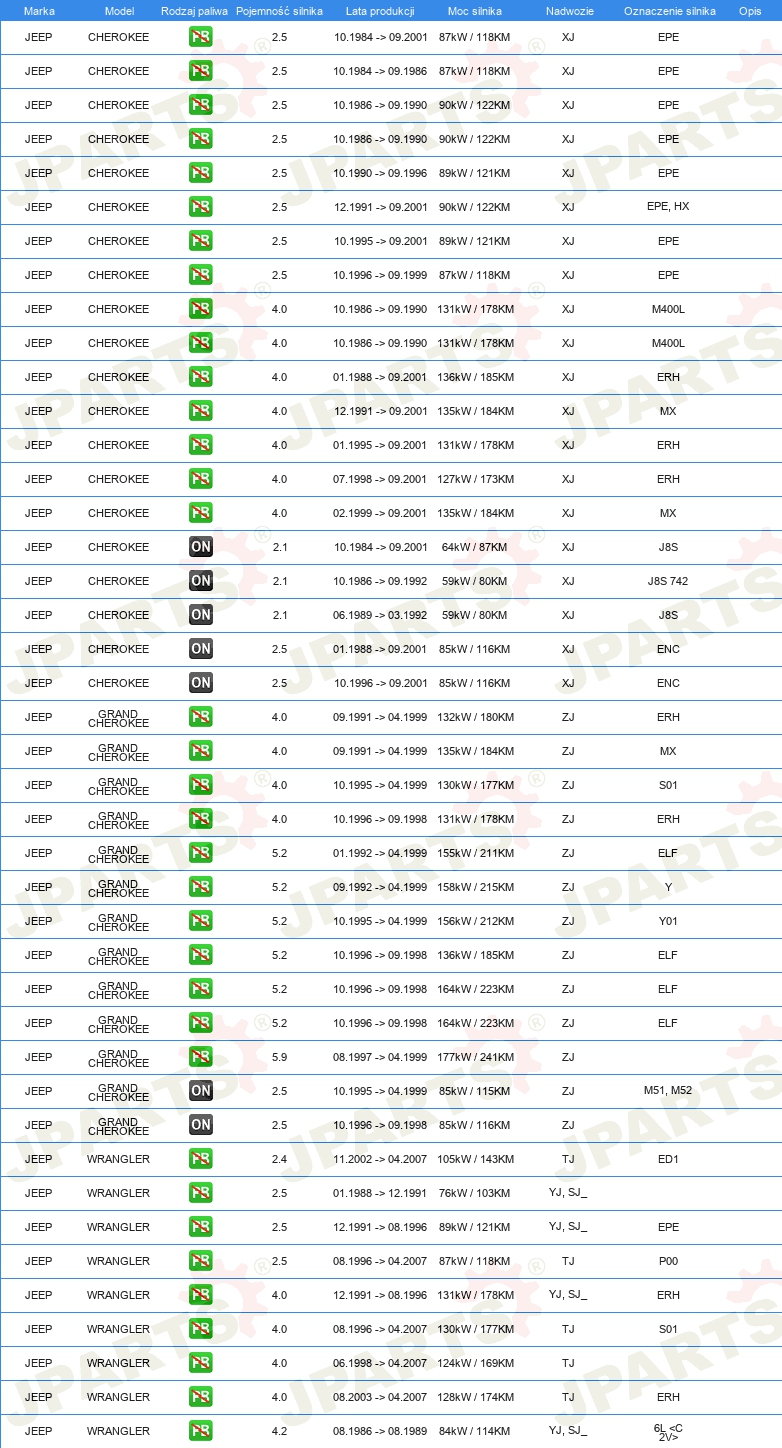Image resolution: width=782 pixels, height=1448 pixels.
Task: Select the M51, M52 engine code cell
Action: click(x=668, y=1091)
